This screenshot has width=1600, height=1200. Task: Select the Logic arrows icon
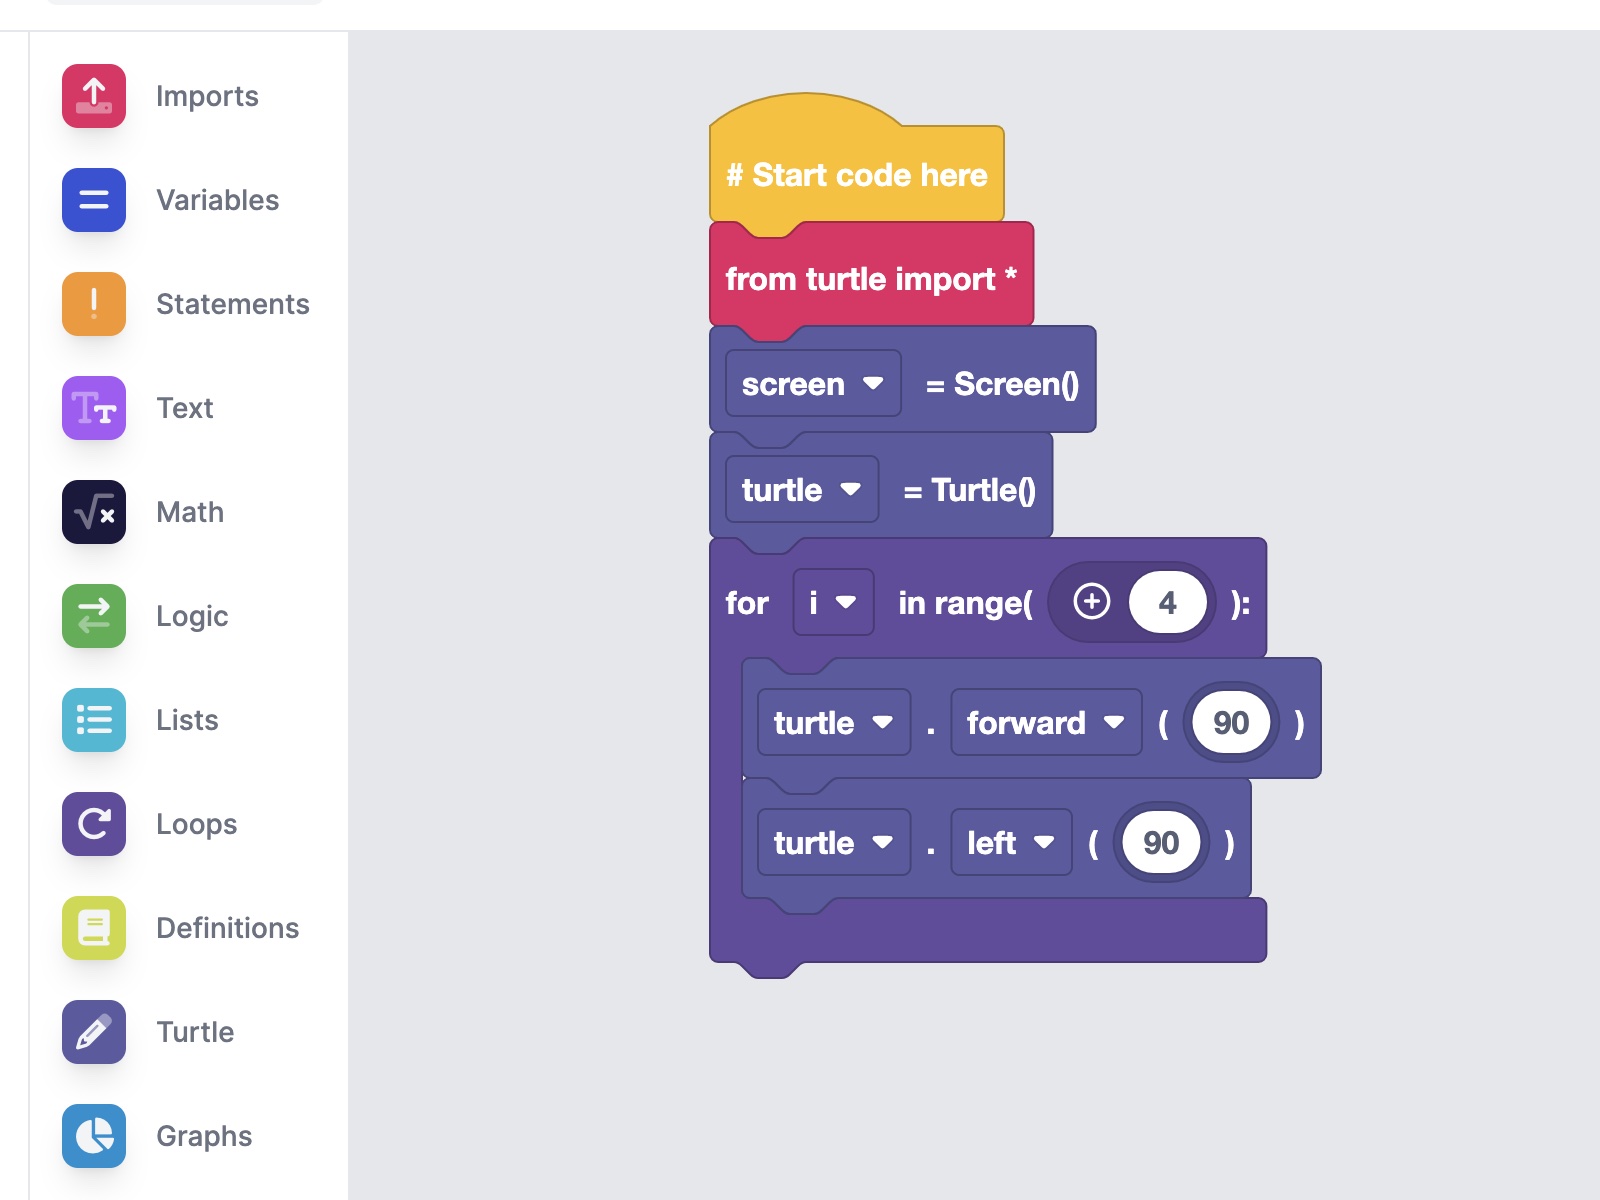click(x=94, y=616)
